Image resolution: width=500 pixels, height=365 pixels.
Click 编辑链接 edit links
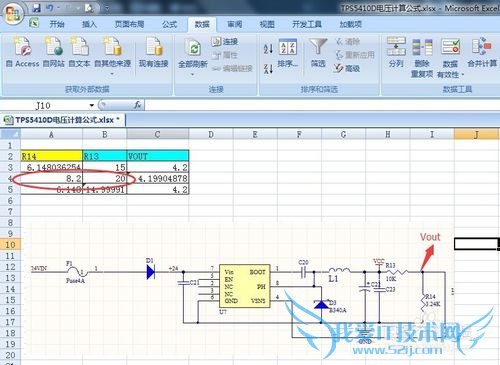pyautogui.click(x=232, y=69)
